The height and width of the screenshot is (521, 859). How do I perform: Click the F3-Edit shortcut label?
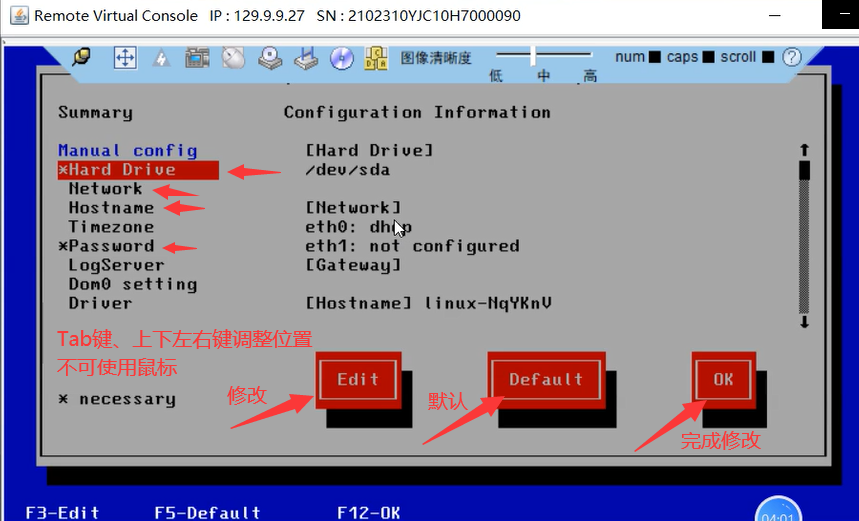(x=62, y=513)
